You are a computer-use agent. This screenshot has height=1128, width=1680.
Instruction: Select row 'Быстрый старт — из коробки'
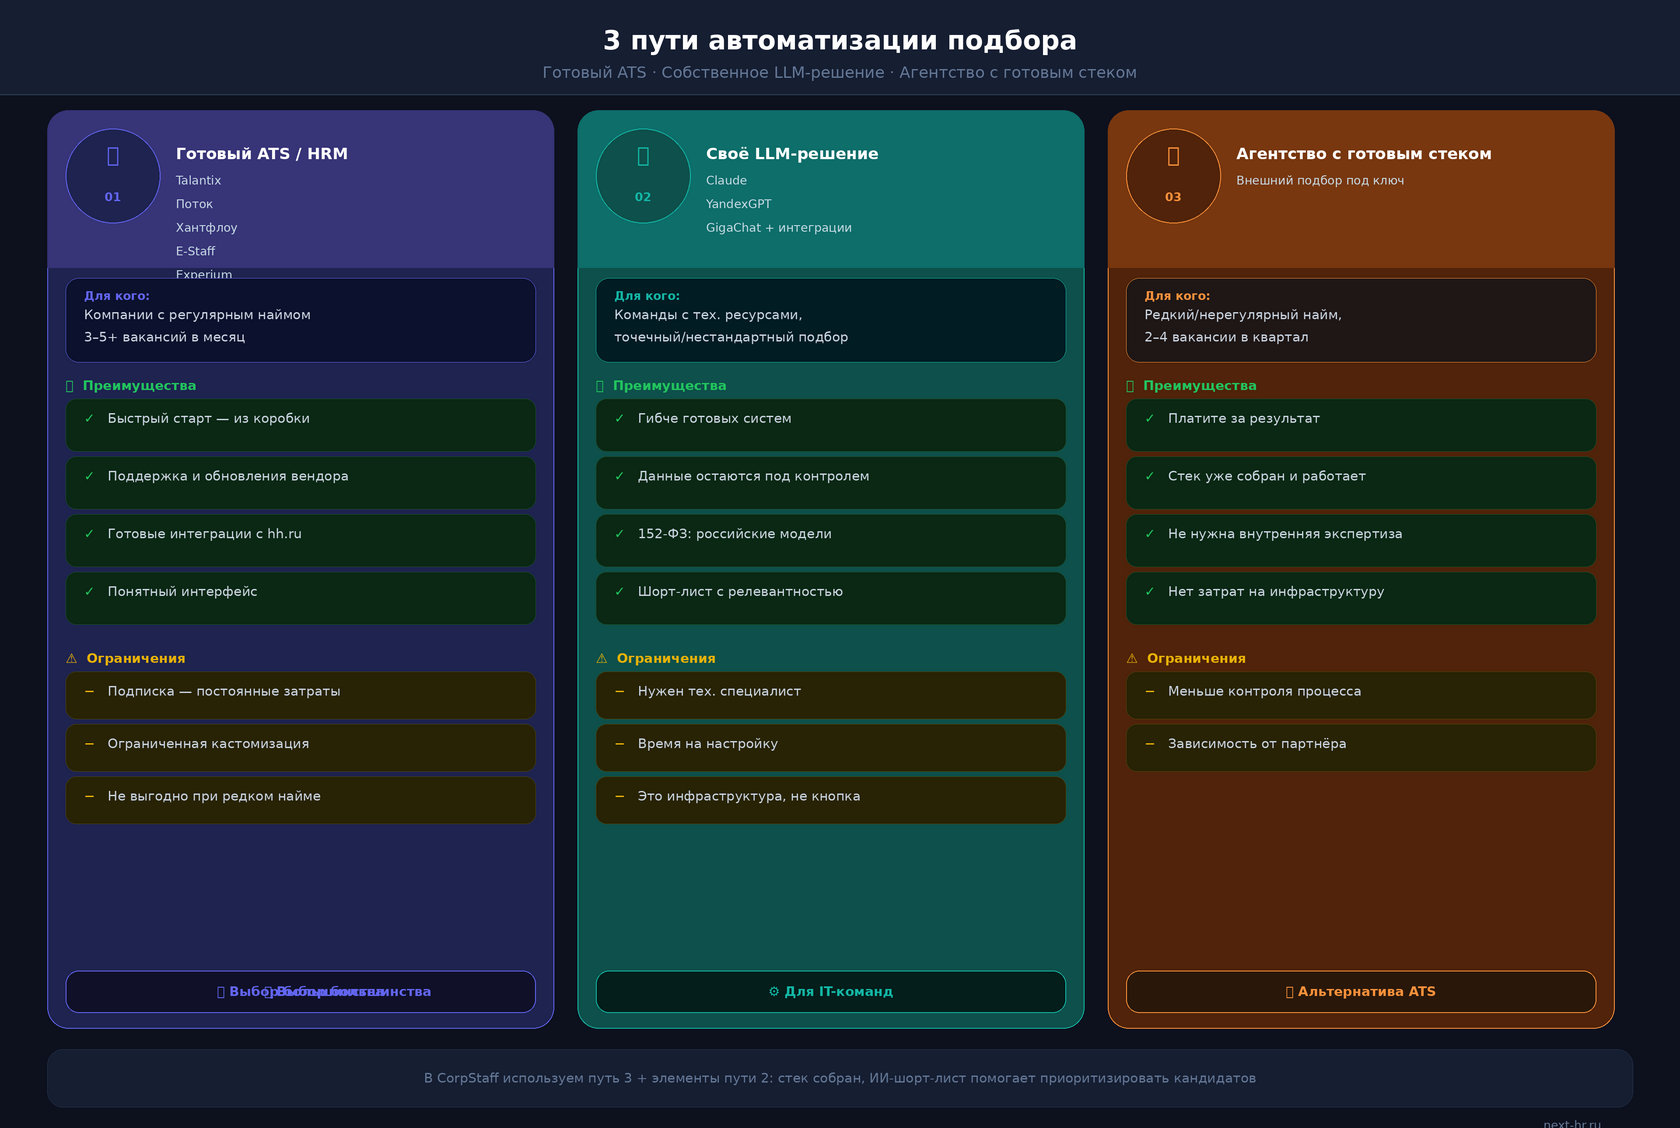point(301,425)
